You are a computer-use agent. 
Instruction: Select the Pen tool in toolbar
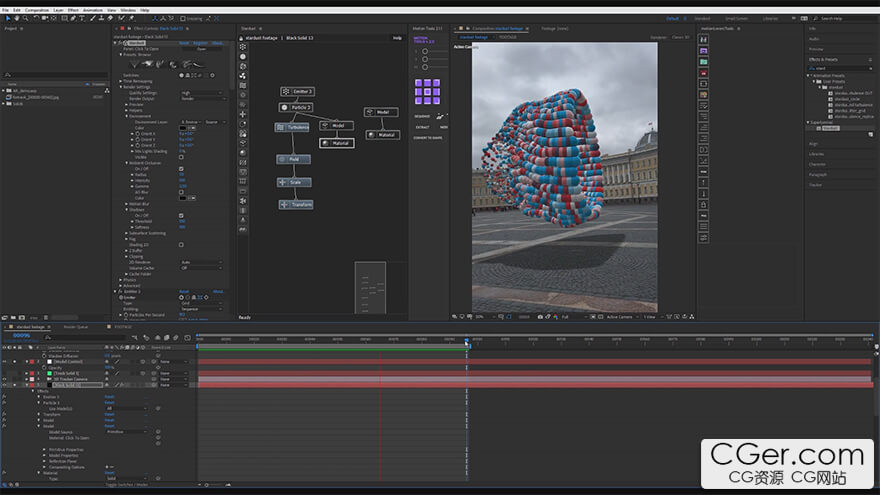(74, 19)
